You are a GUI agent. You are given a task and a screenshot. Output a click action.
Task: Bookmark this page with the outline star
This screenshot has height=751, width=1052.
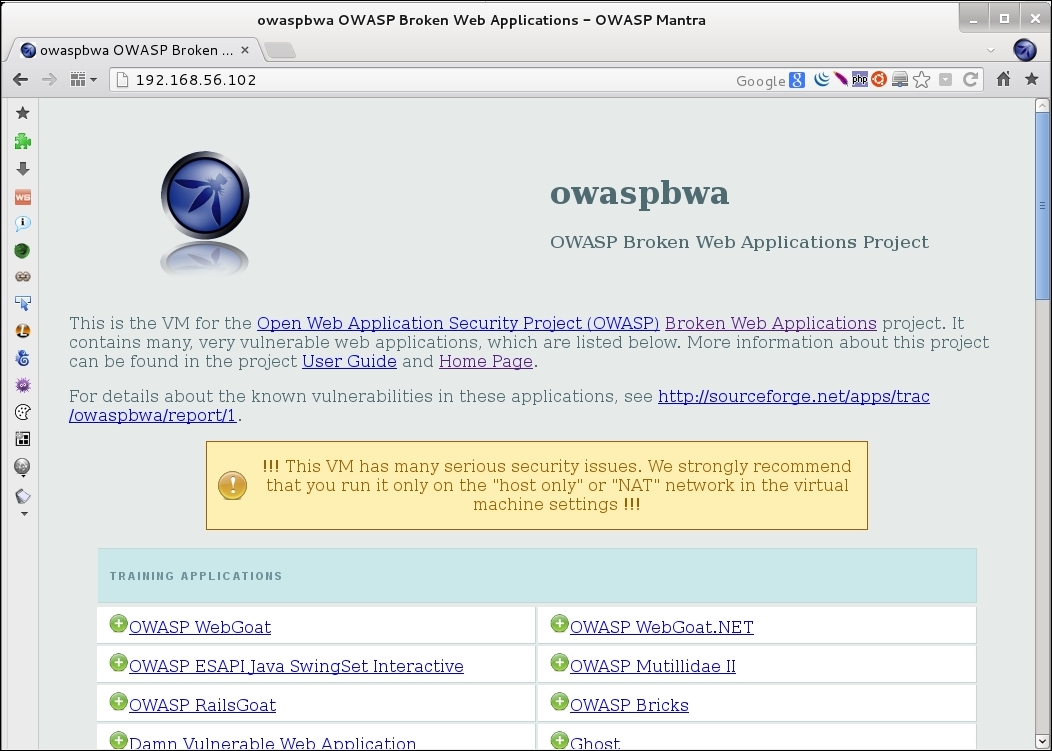click(922, 80)
